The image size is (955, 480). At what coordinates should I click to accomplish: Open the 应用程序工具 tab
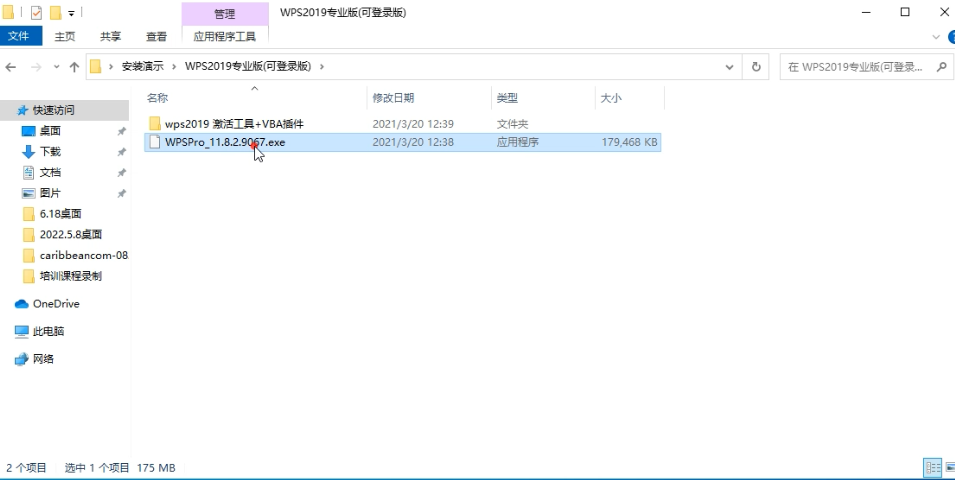point(225,37)
